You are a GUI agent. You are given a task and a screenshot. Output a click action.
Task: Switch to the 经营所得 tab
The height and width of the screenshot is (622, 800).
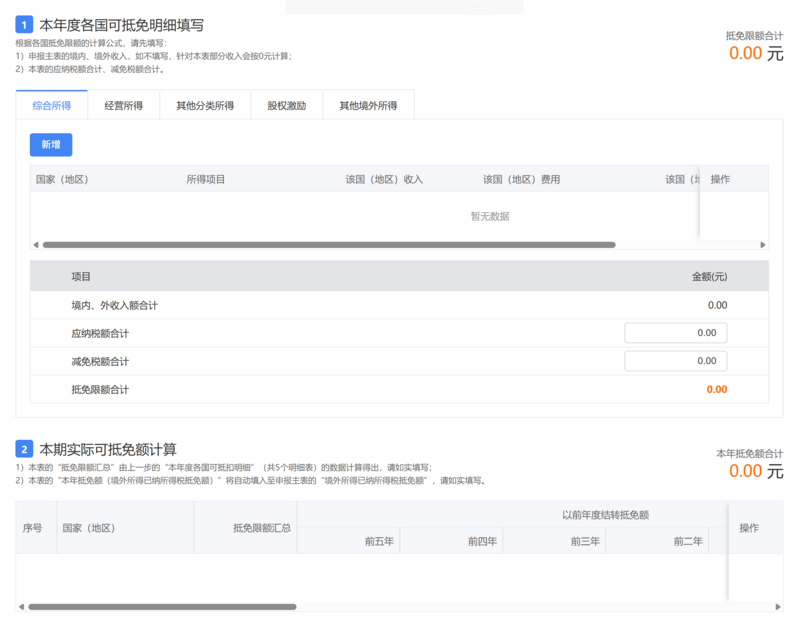(x=123, y=106)
